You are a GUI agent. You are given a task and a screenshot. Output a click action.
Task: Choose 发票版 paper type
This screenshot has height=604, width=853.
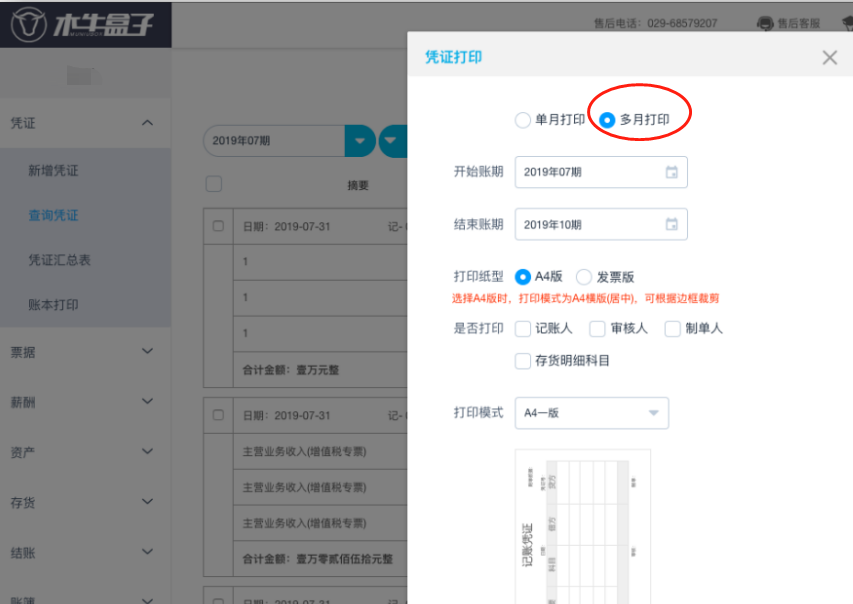coord(584,277)
